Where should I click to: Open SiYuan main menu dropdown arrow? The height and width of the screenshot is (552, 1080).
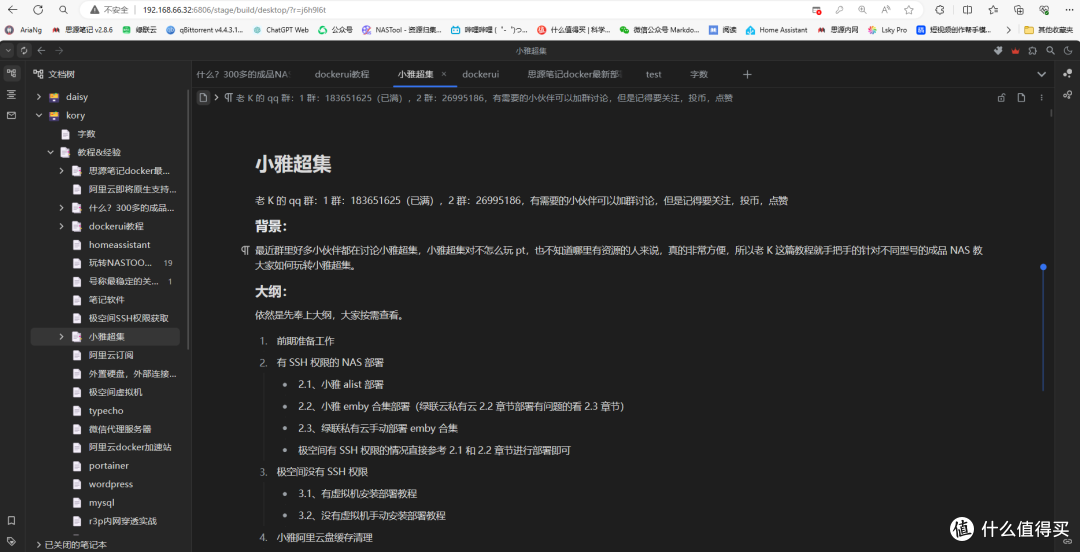pos(8,50)
